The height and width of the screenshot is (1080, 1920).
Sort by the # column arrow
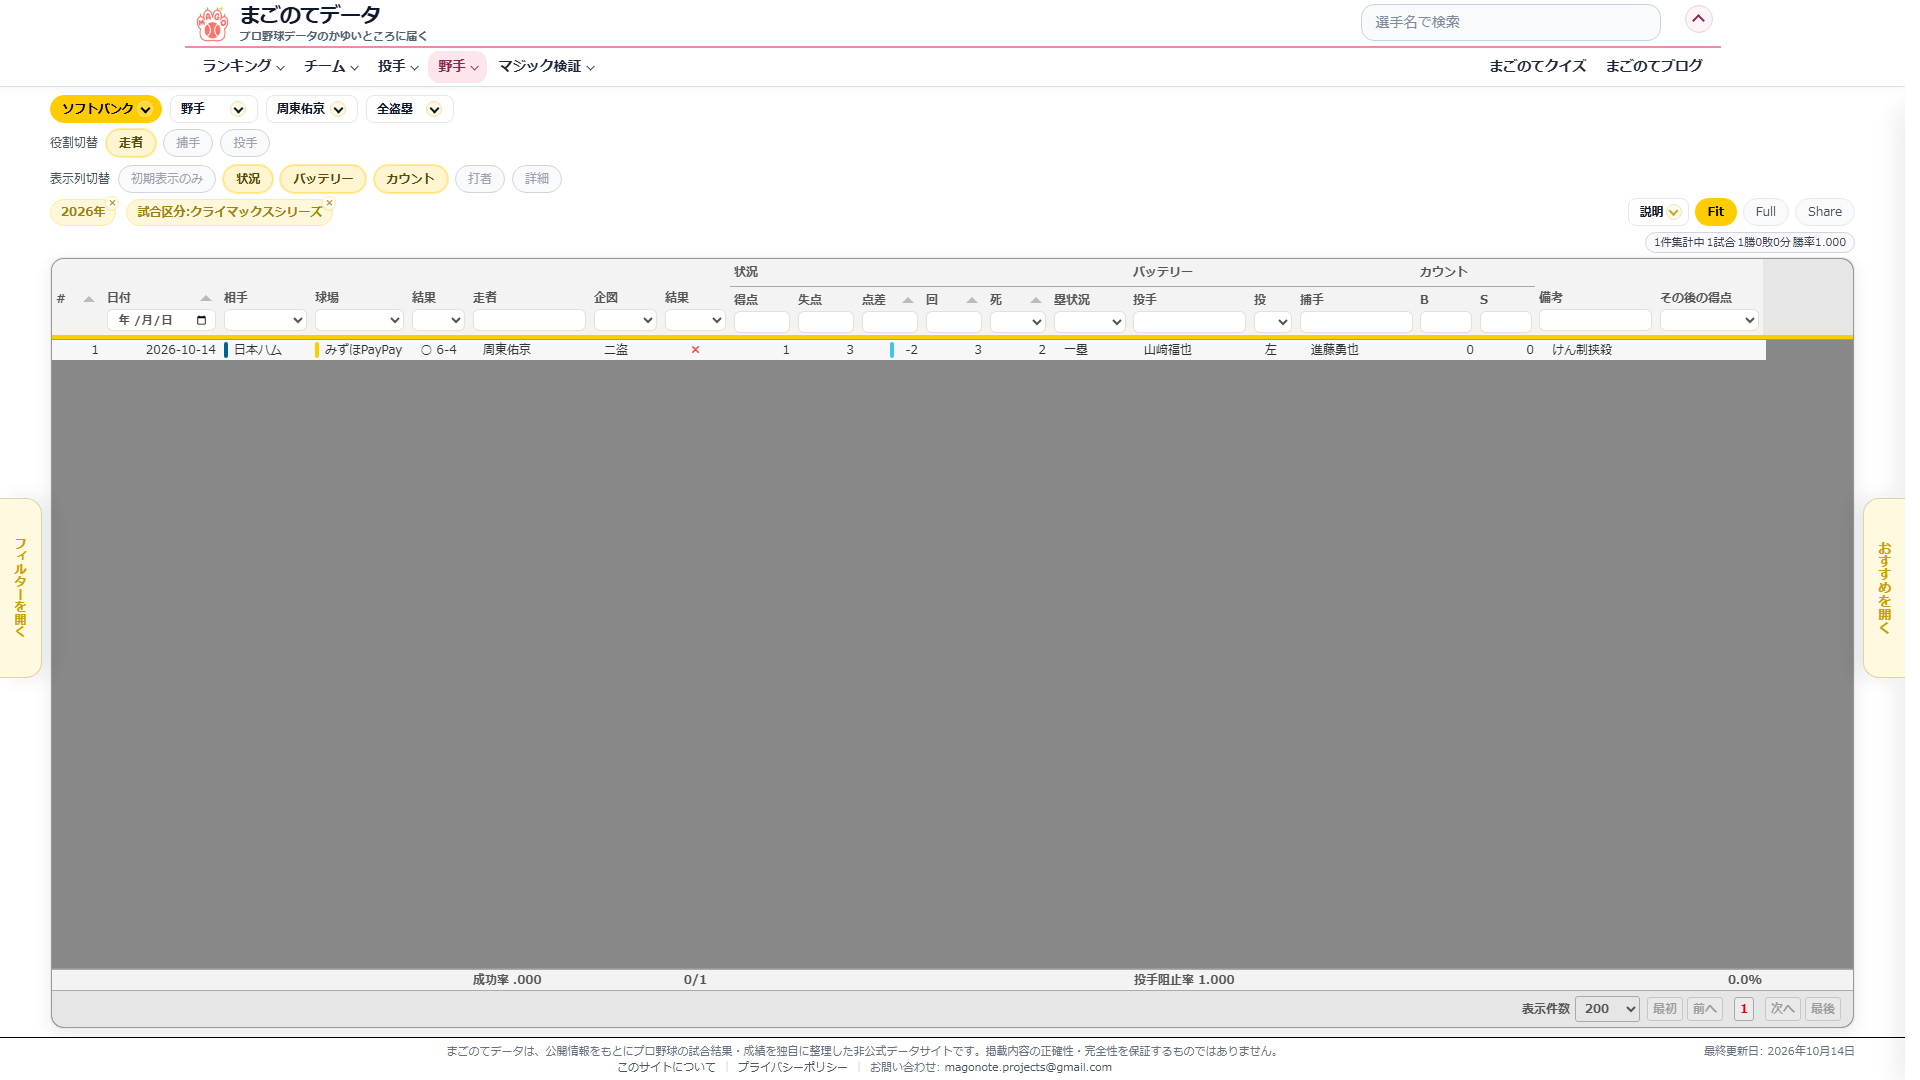89,299
